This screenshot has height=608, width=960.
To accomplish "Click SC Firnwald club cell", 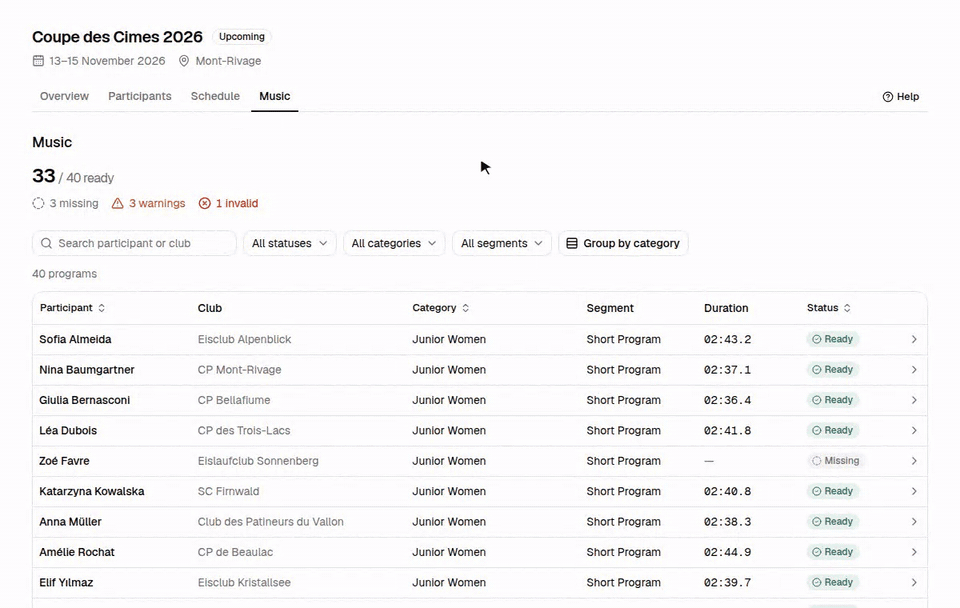I will pyautogui.click(x=228, y=491).
